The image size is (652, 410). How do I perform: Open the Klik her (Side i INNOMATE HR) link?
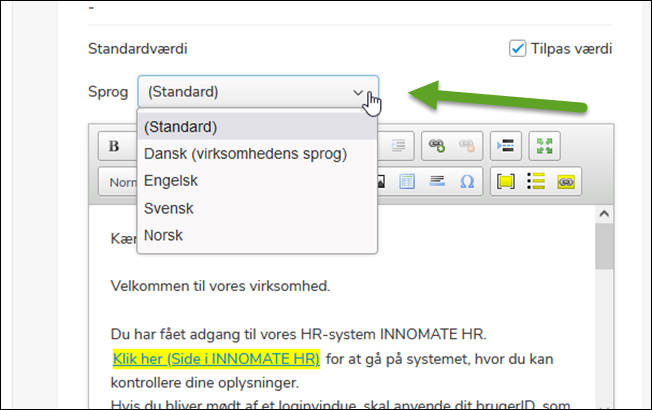[x=216, y=358]
